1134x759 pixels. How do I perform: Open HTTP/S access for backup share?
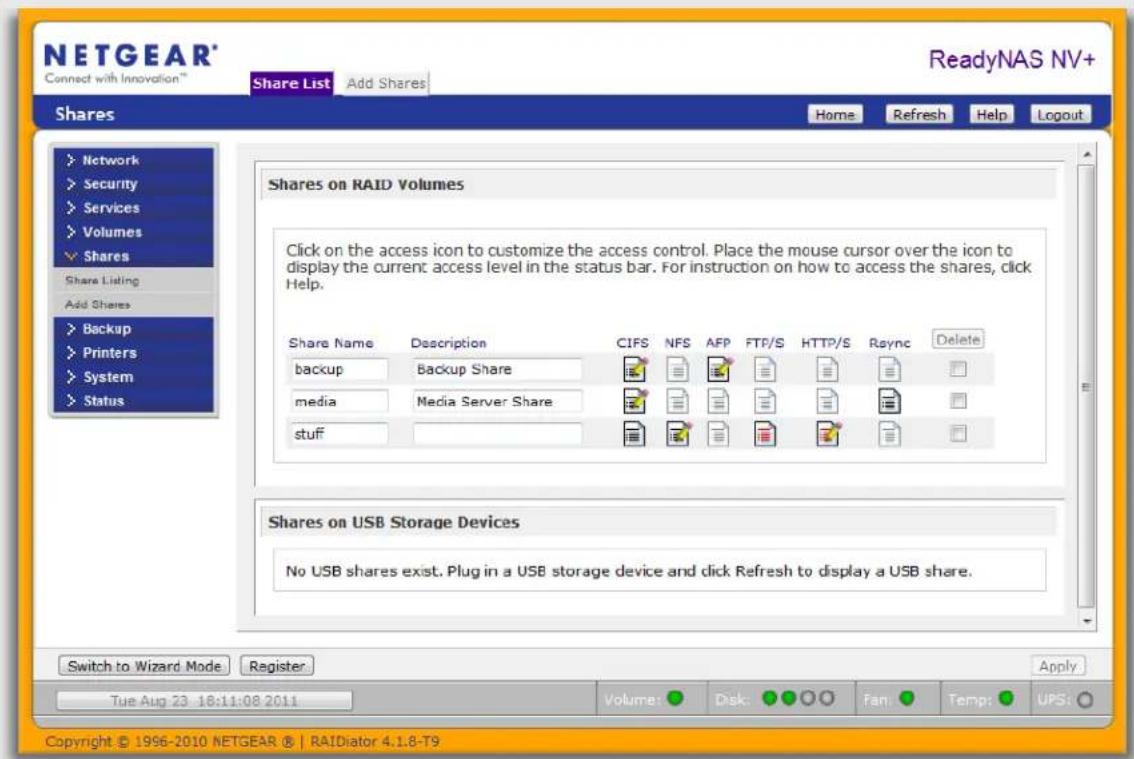tap(827, 369)
